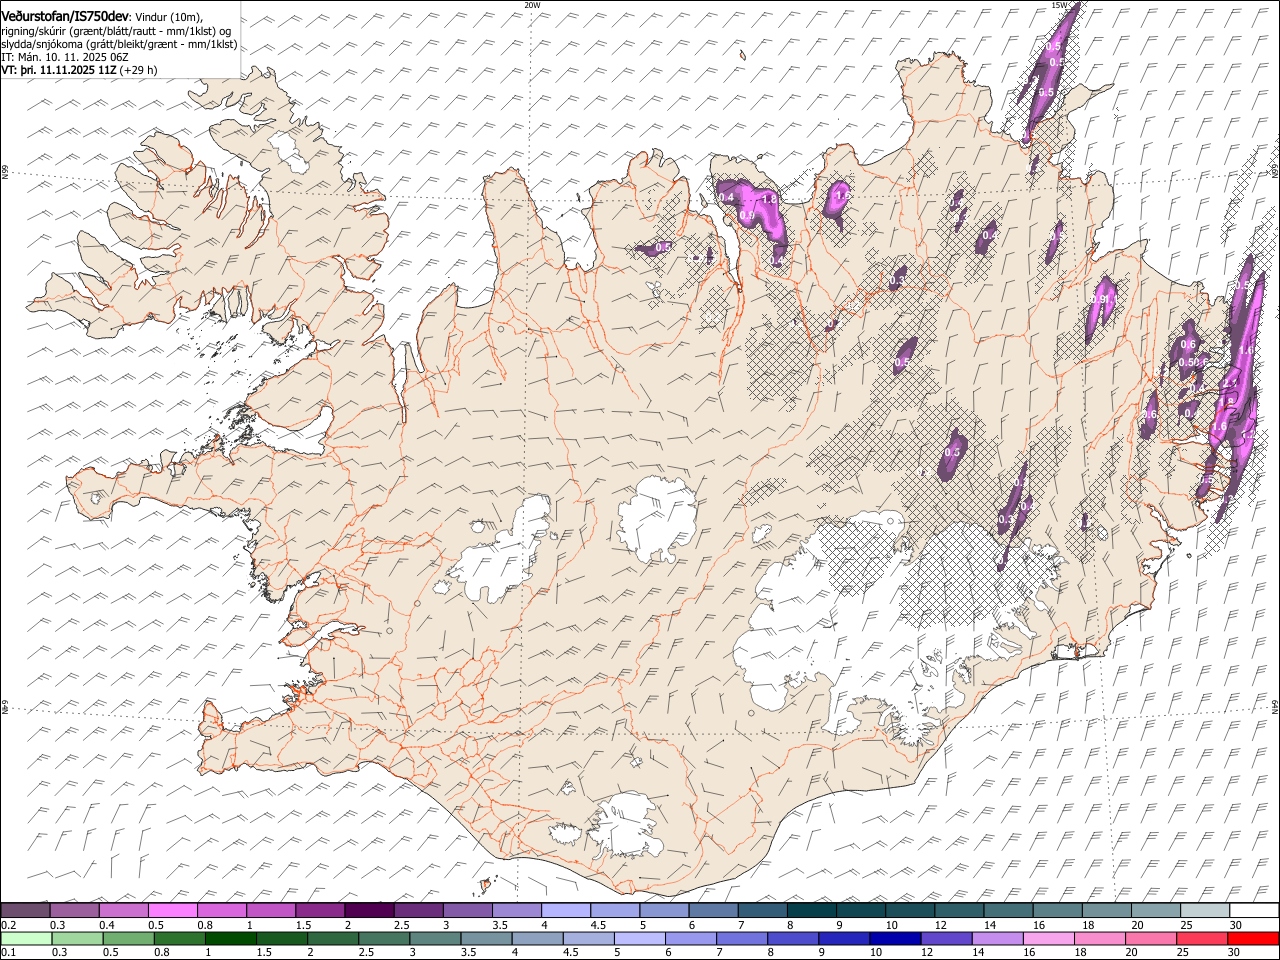Viewport: 1280px width, 960px height.
Task: Pick the 14–16 grey-teal upper-row swatch
Action: [x=1009, y=910]
